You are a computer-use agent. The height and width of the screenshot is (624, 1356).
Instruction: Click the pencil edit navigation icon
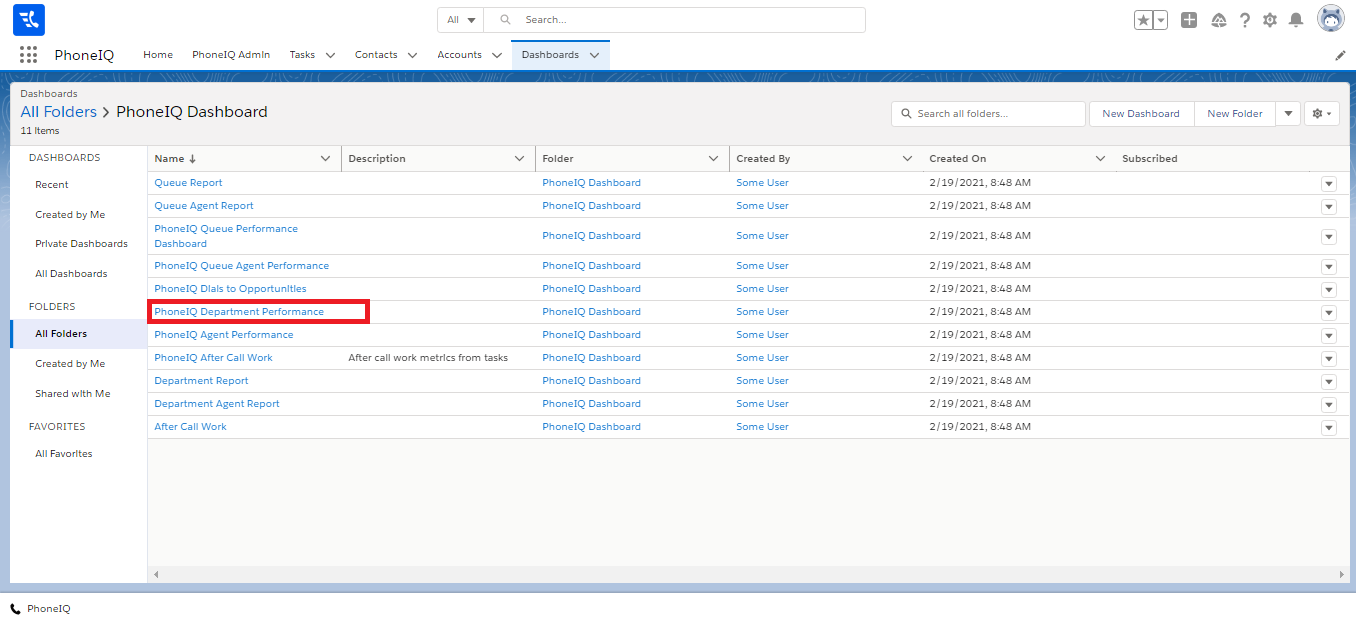pos(1340,55)
